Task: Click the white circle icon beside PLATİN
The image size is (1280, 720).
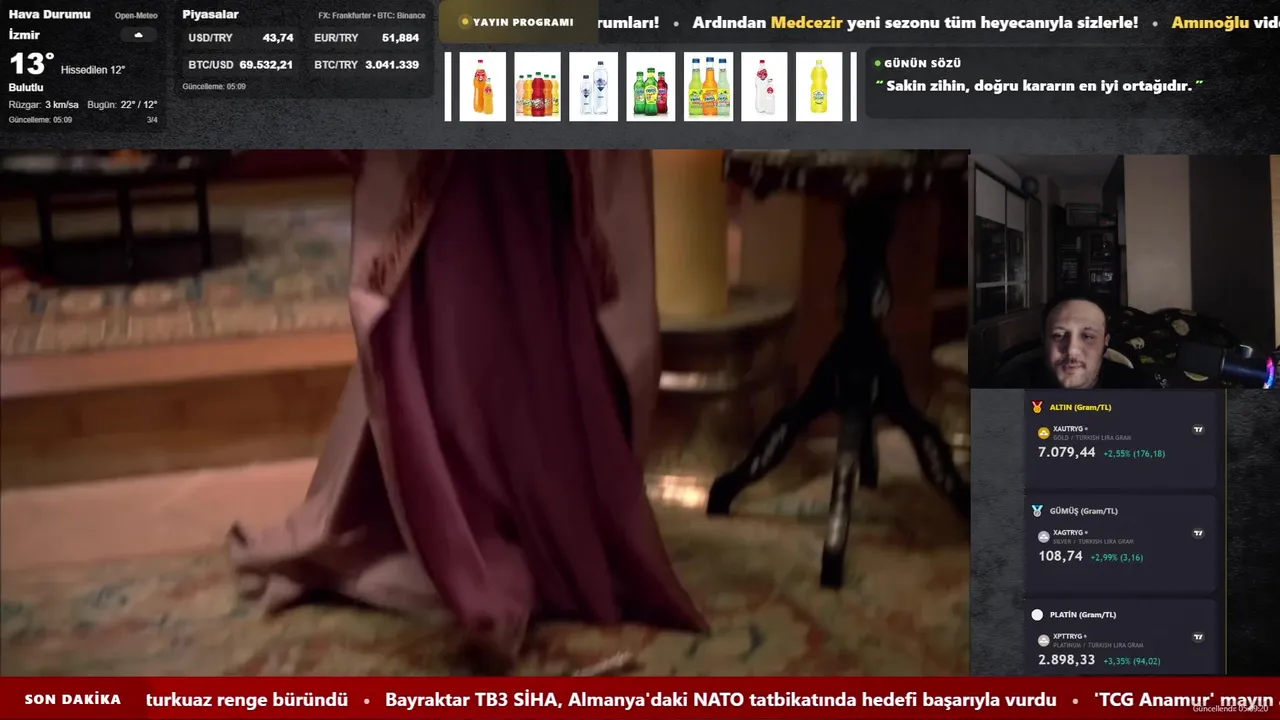Action: coord(1037,615)
